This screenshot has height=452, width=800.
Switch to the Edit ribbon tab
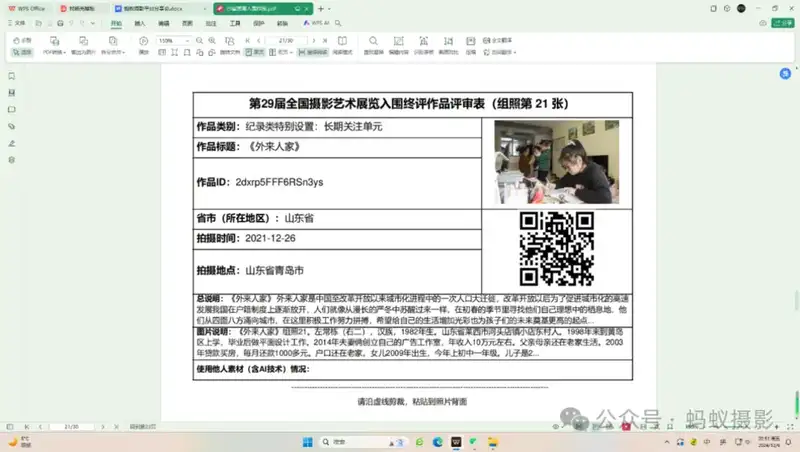click(x=164, y=23)
